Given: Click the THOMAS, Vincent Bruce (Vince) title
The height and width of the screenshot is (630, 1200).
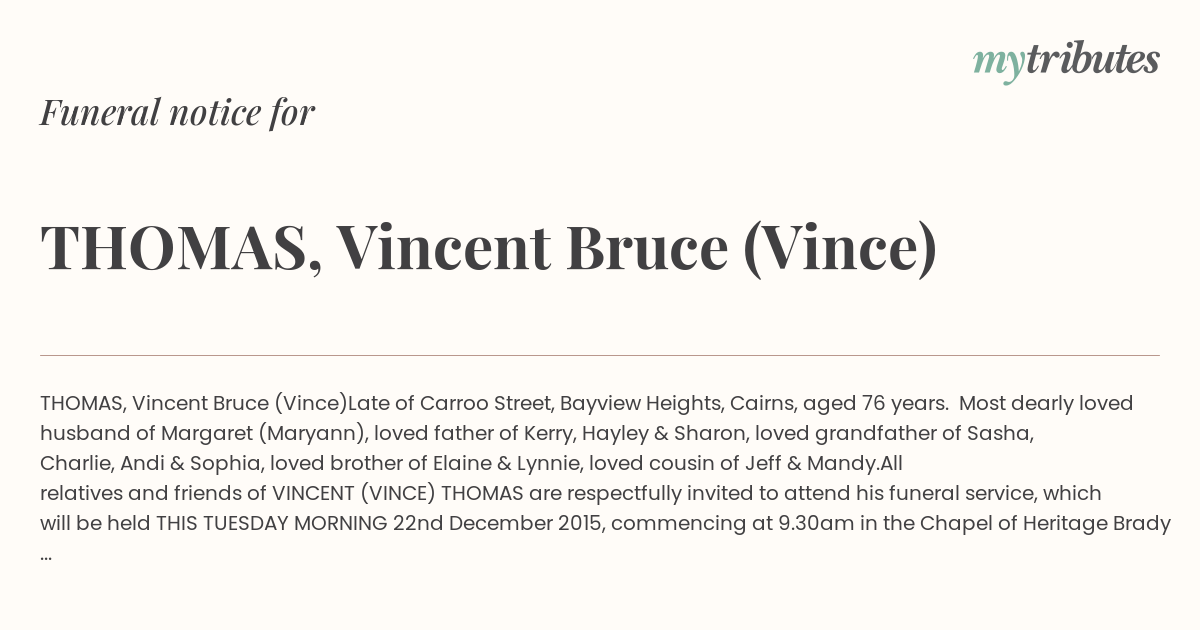Looking at the screenshot, I should pos(489,248).
